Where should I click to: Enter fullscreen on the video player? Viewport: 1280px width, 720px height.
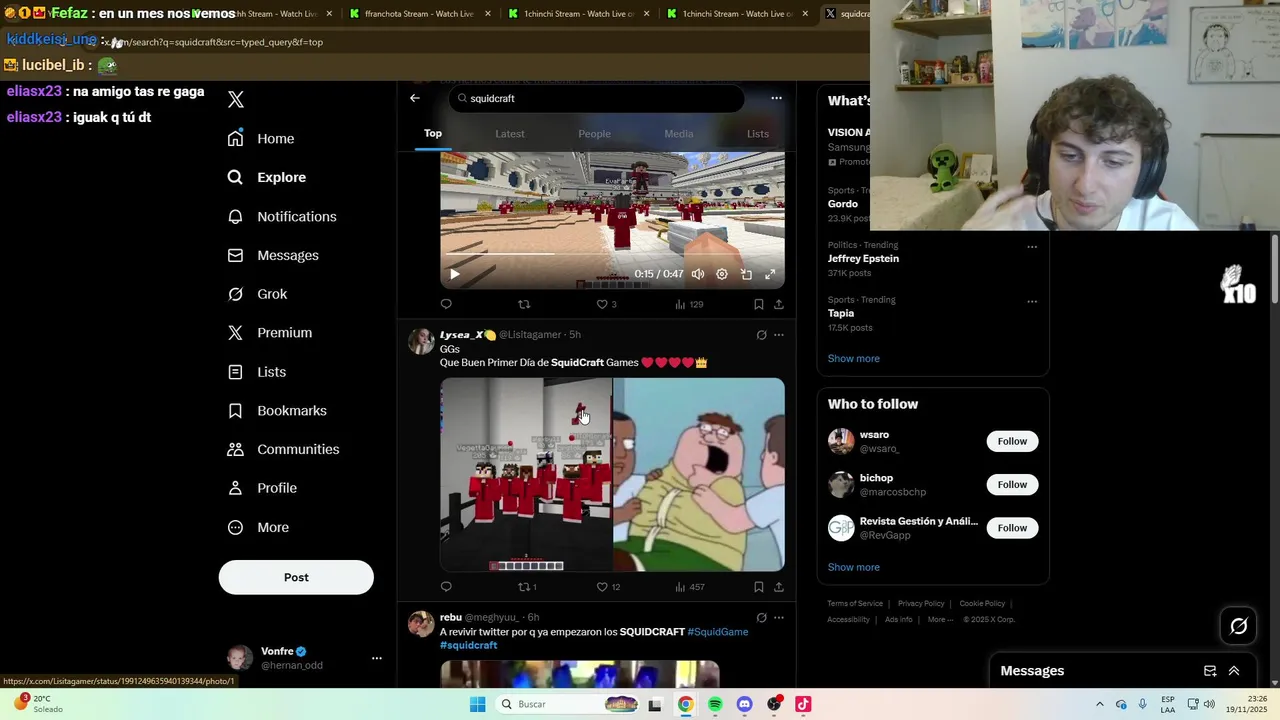click(x=770, y=274)
